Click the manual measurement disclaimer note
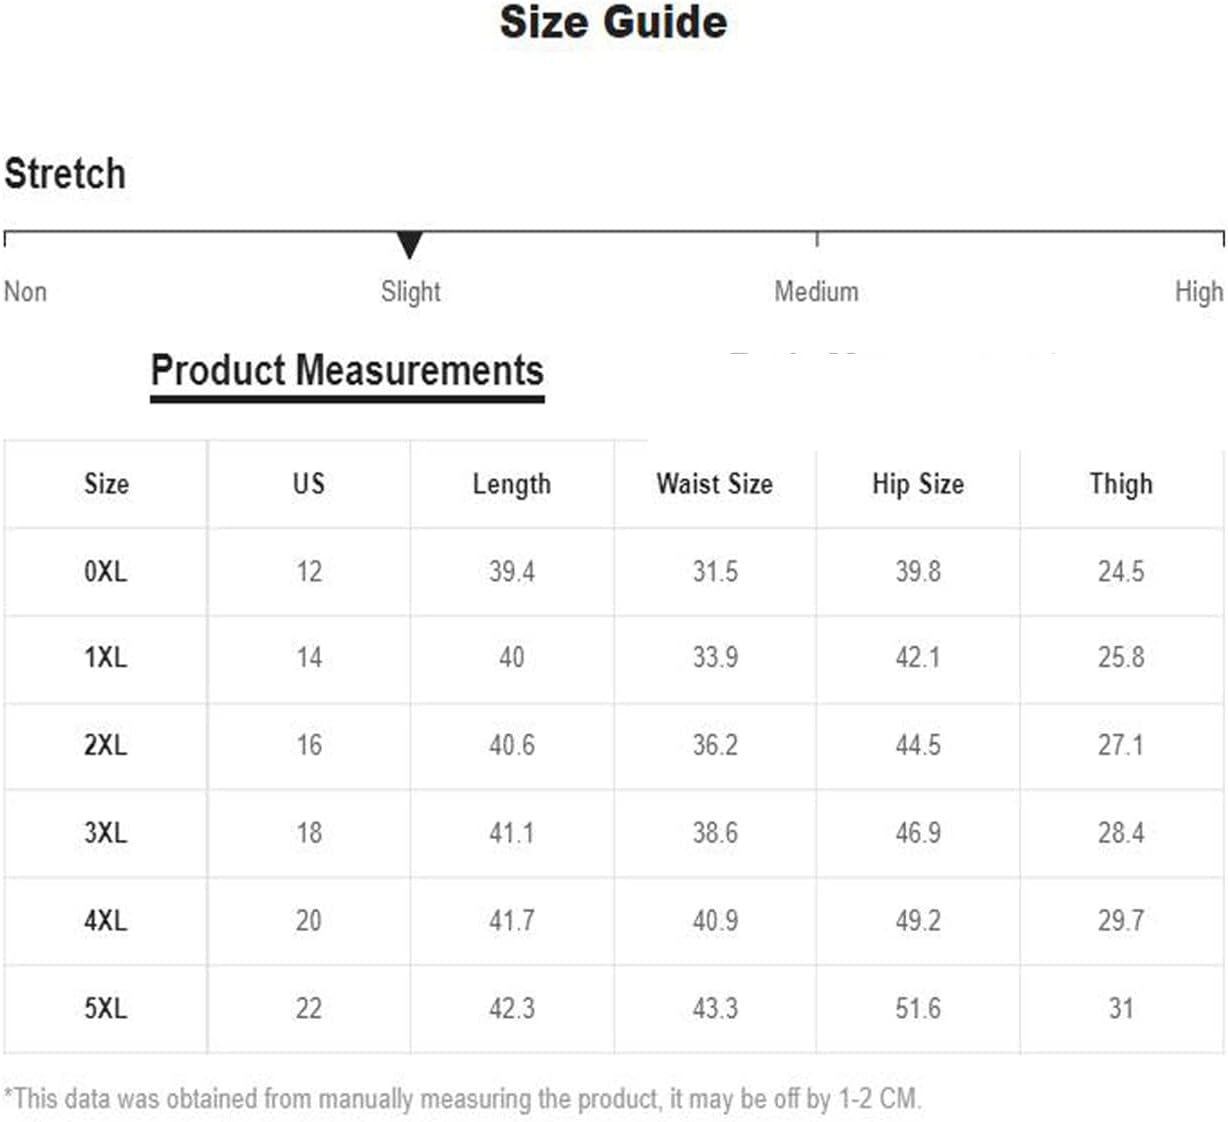The width and height of the screenshot is (1228, 1122). [x=462, y=1099]
